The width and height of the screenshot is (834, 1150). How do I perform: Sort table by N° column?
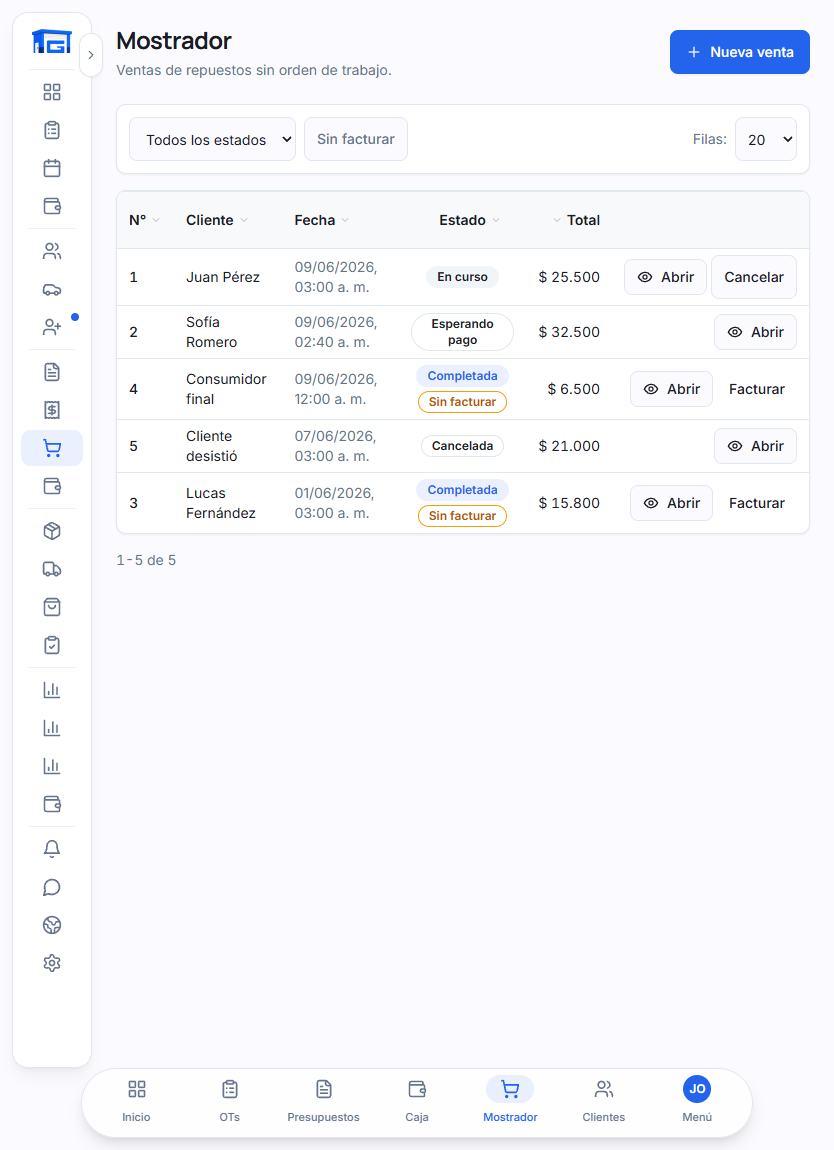tap(145, 220)
